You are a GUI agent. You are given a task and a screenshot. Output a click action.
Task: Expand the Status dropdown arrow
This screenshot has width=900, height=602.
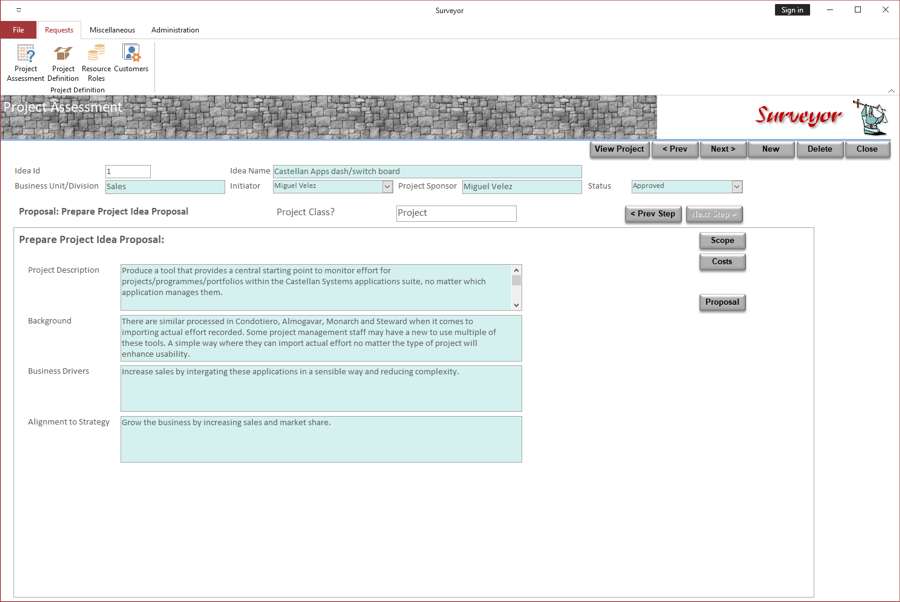[x=737, y=187]
